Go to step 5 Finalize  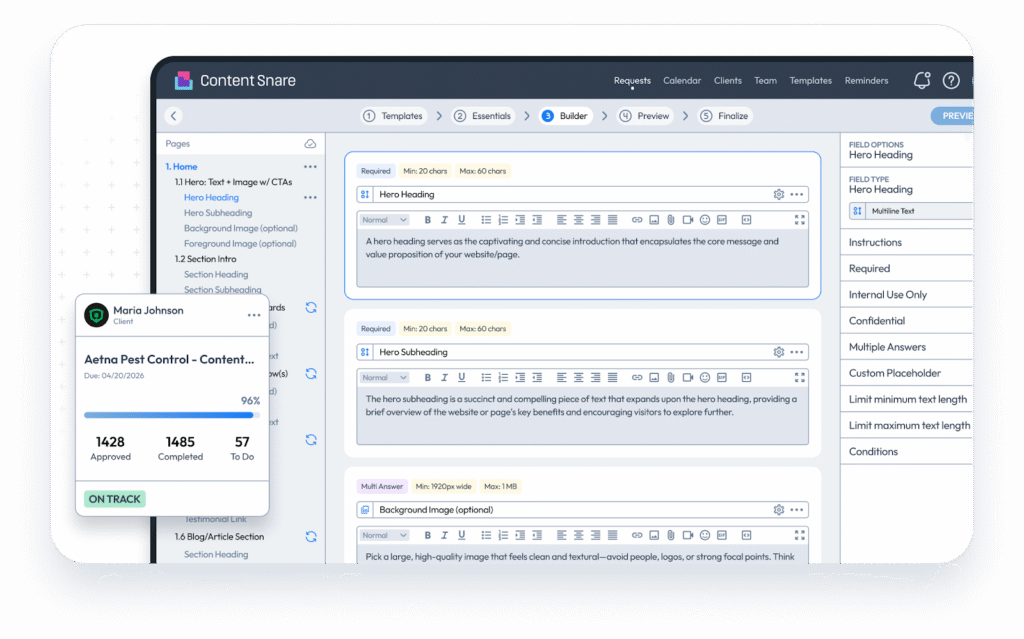pos(725,116)
